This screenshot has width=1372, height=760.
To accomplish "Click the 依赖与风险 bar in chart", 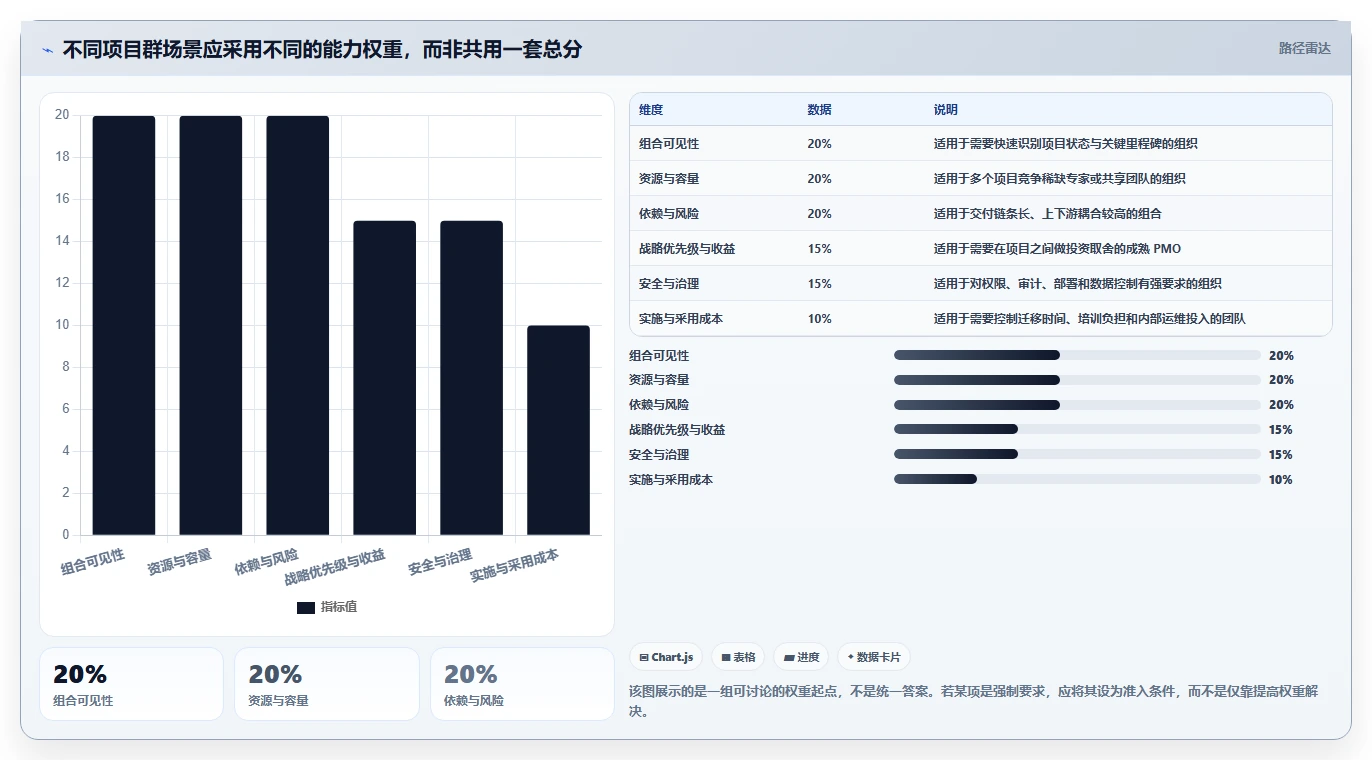I will click(298, 325).
